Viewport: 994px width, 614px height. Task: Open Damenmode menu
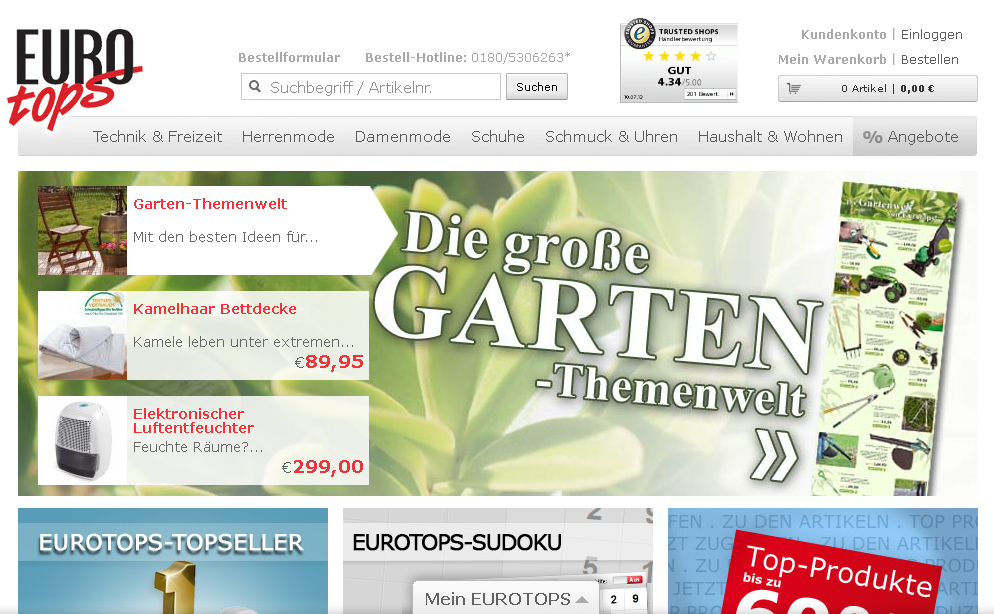403,137
